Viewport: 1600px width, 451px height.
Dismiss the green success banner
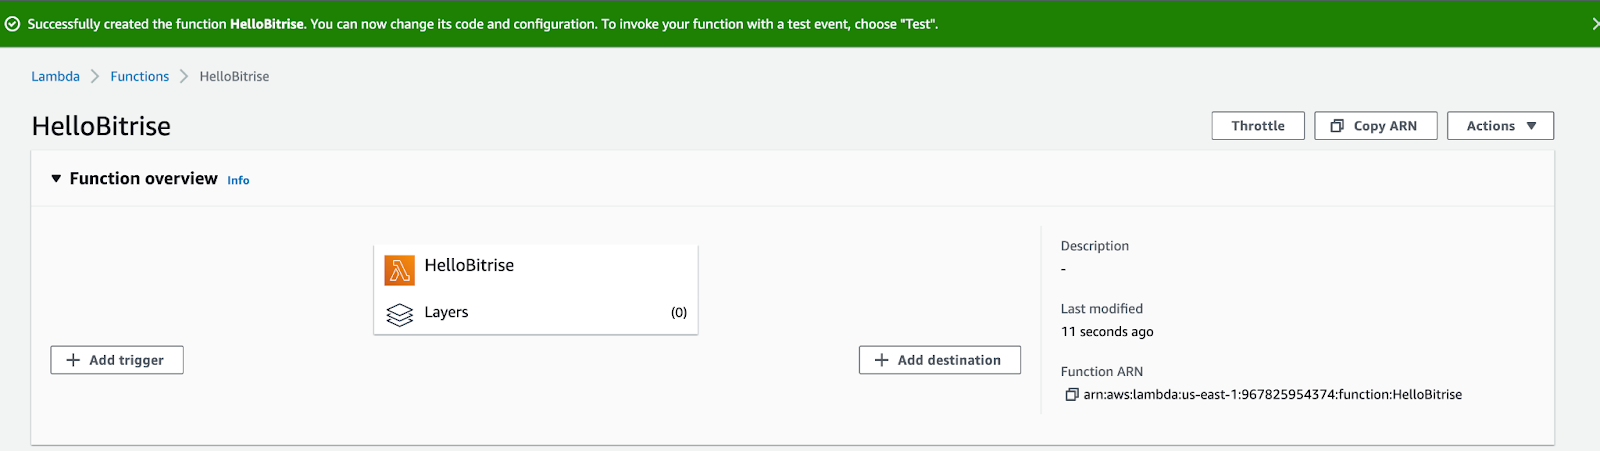coord(1594,24)
